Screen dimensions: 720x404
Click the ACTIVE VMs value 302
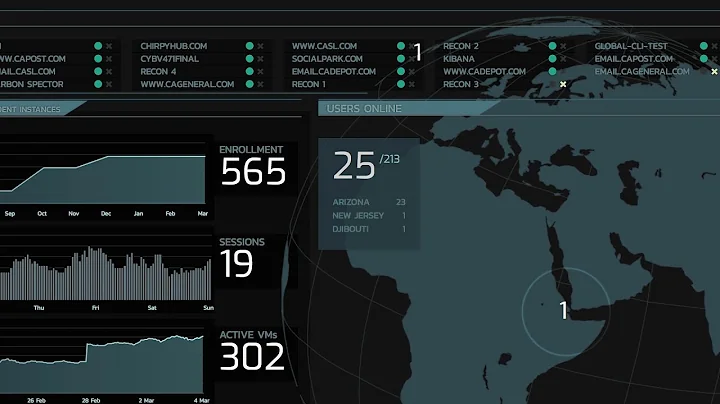(252, 357)
